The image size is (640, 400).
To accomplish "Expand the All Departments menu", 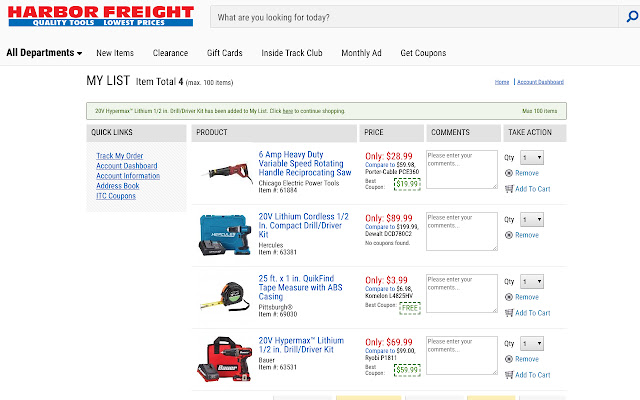I will (x=44, y=53).
